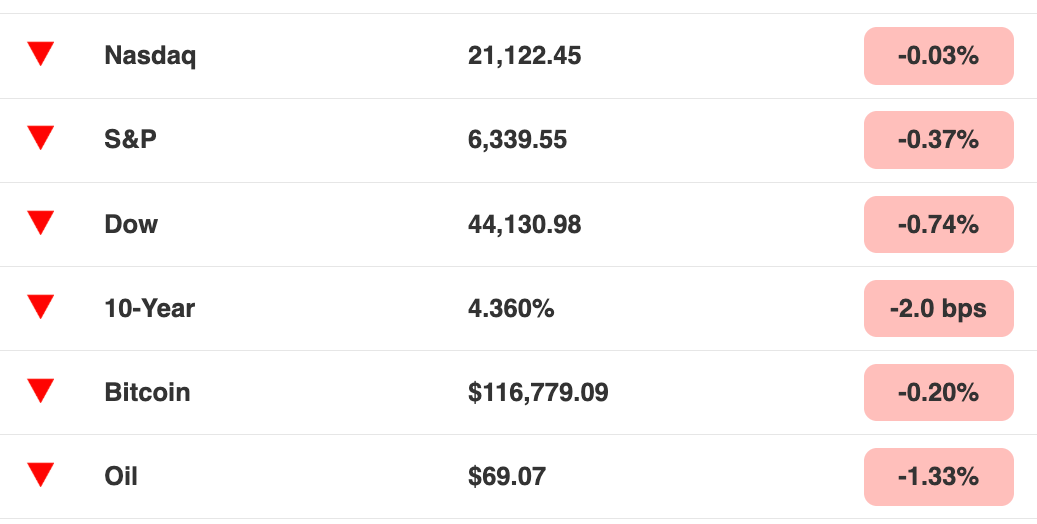Click the Dow -0.74% change badge
The image size is (1037, 524).
tap(938, 224)
